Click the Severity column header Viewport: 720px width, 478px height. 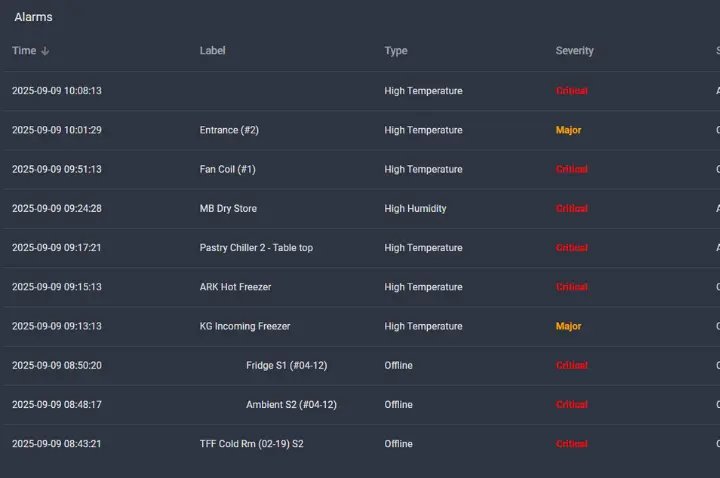(574, 51)
